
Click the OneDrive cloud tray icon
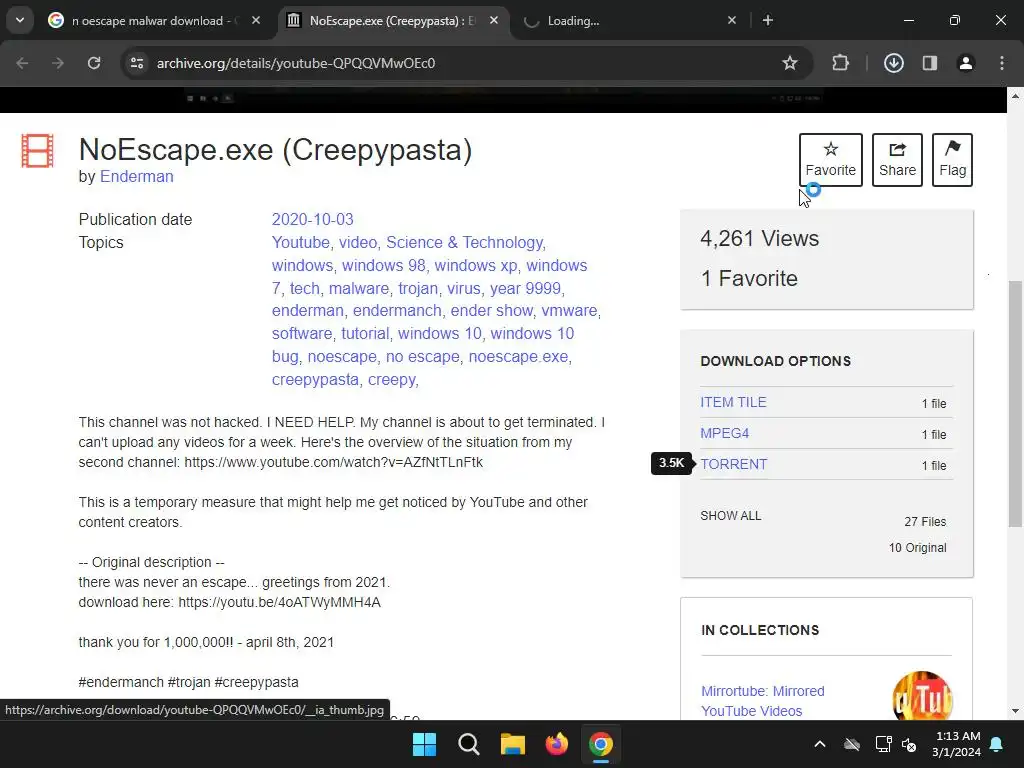852,744
